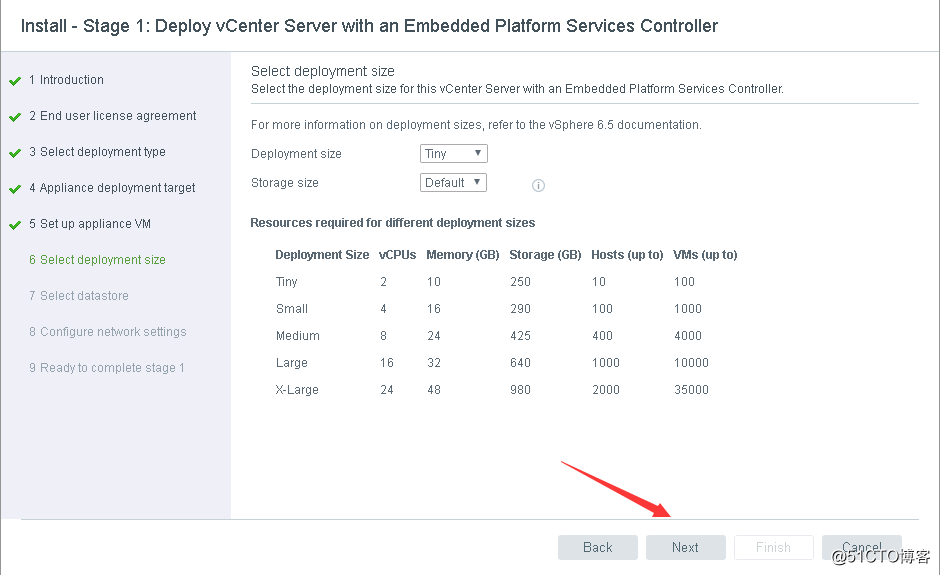Click the 250 storage value for Tiny
940x575 pixels.
click(520, 282)
